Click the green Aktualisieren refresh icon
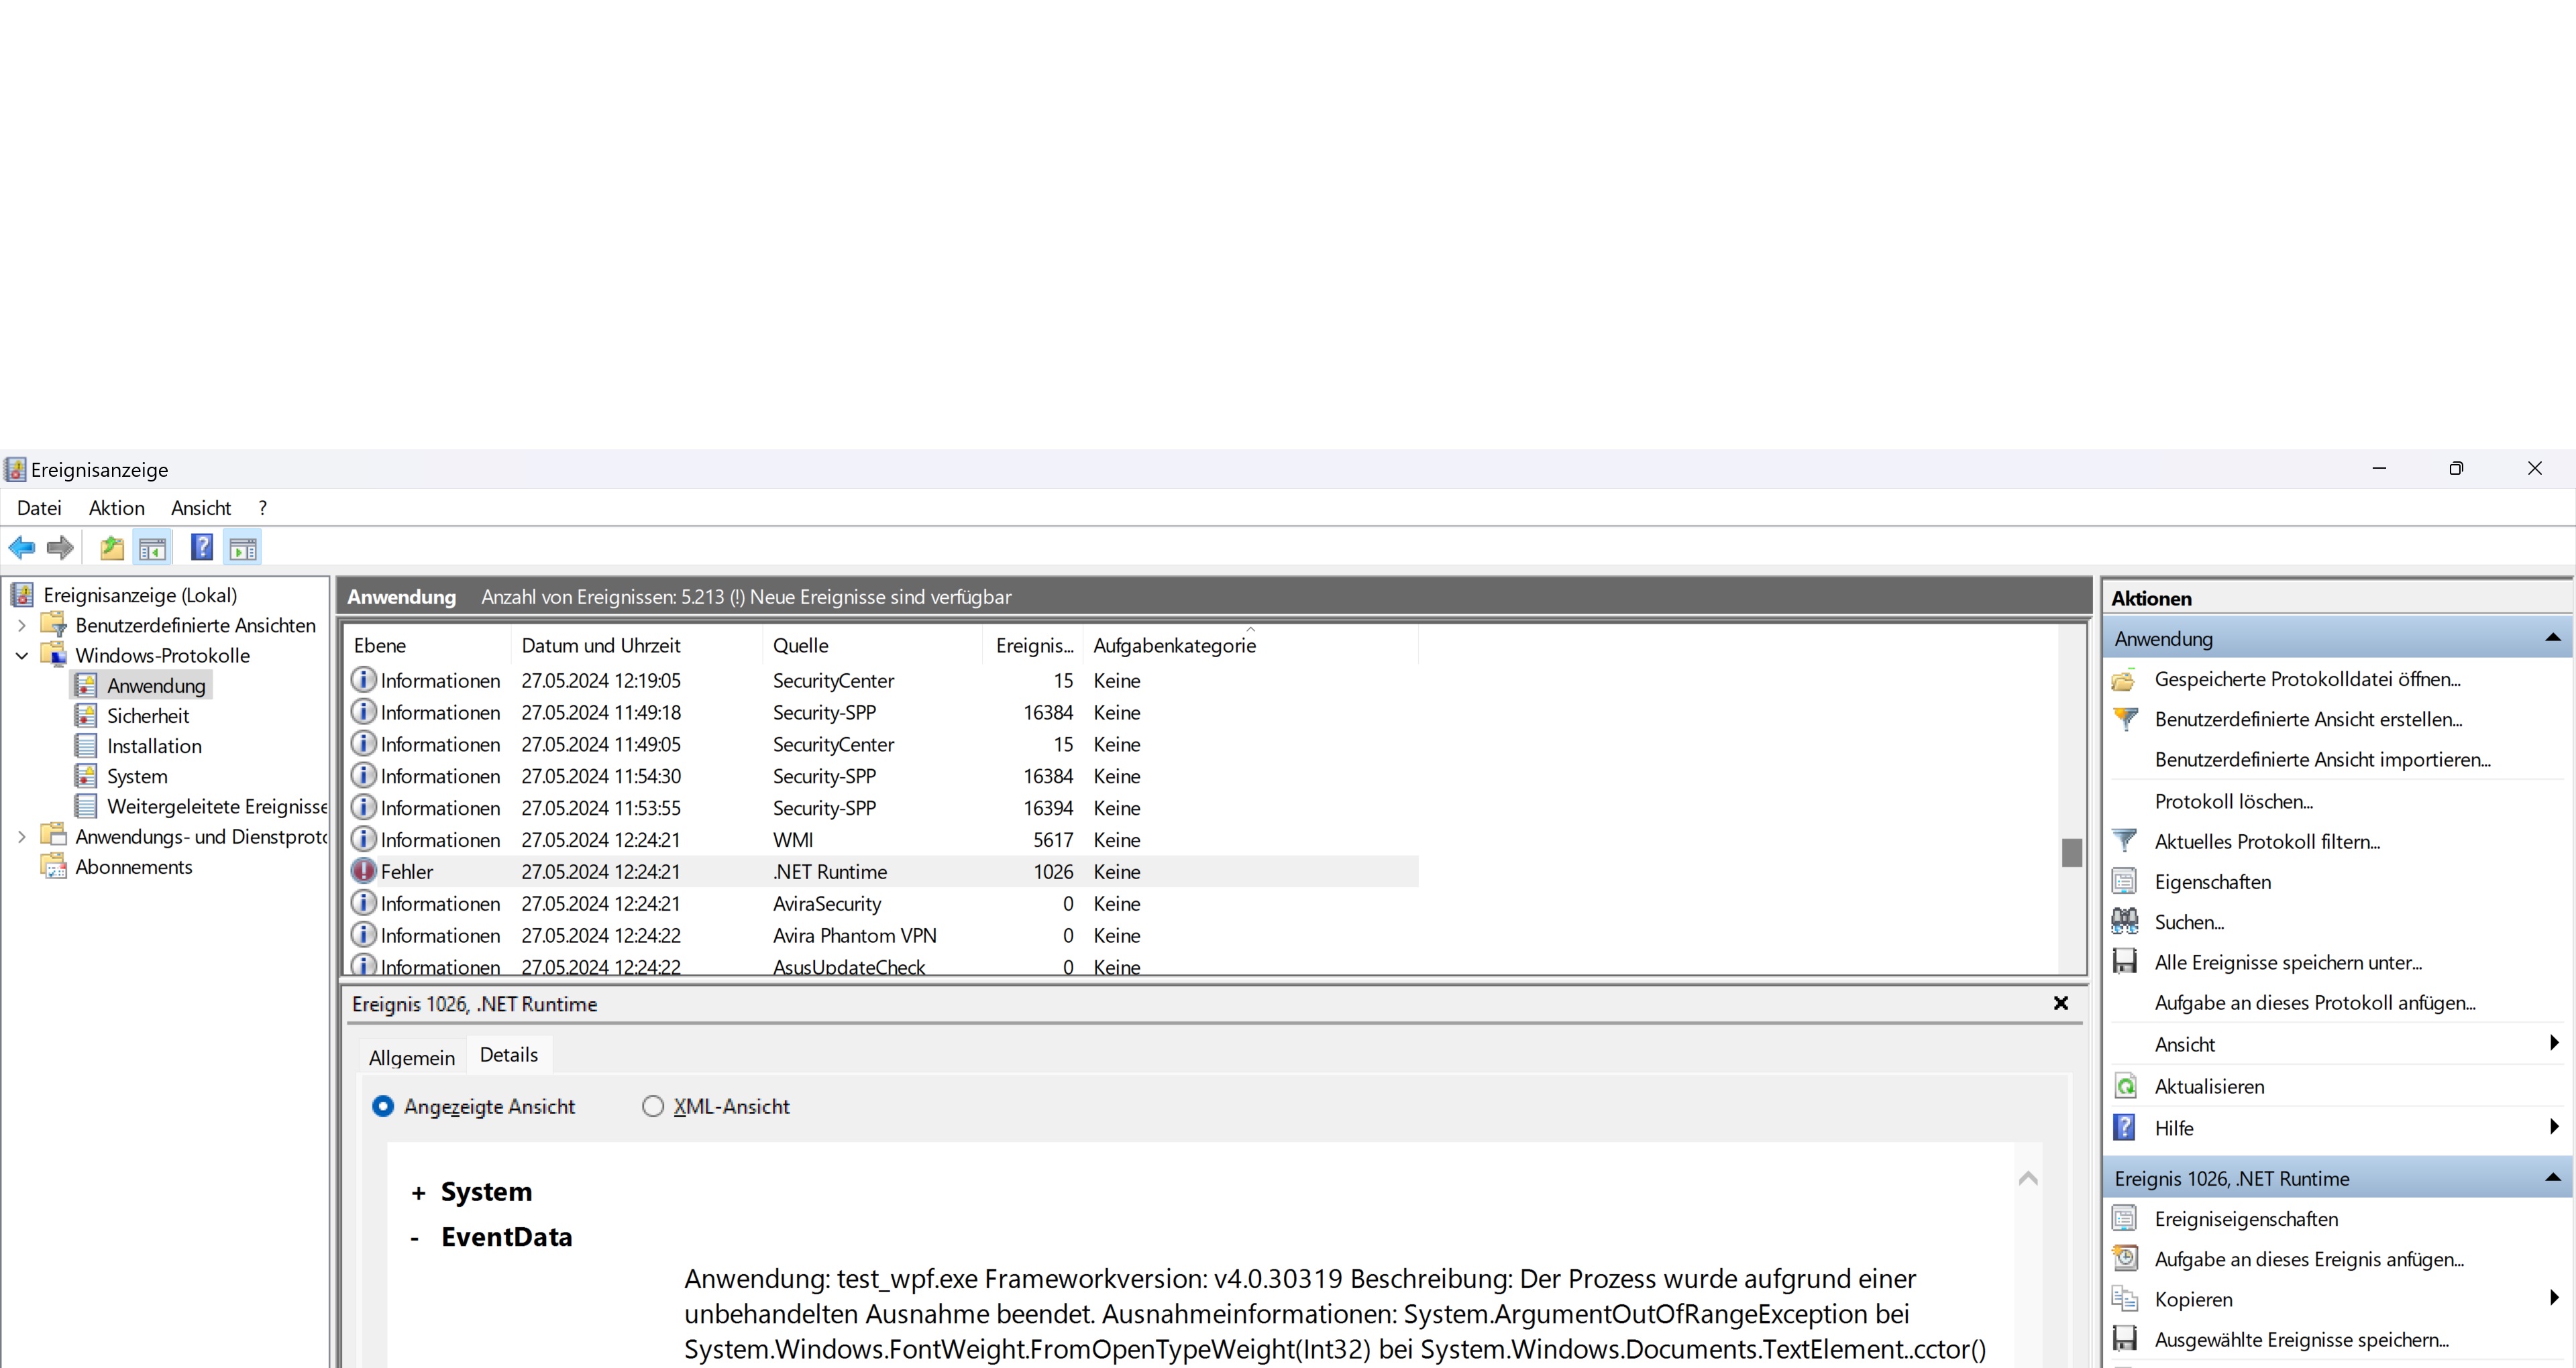2576x1368 pixels. (x=2125, y=1086)
